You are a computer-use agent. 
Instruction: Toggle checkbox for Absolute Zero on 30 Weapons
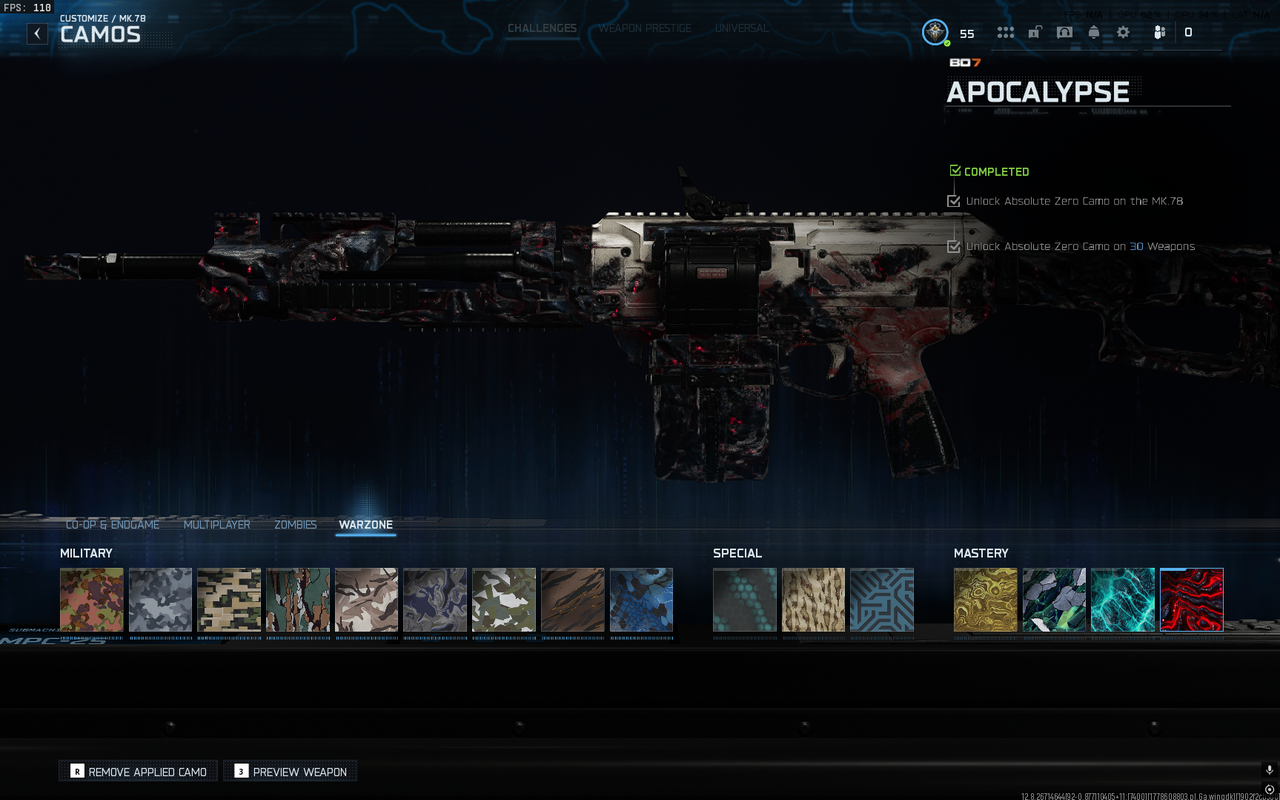pyautogui.click(x=954, y=246)
